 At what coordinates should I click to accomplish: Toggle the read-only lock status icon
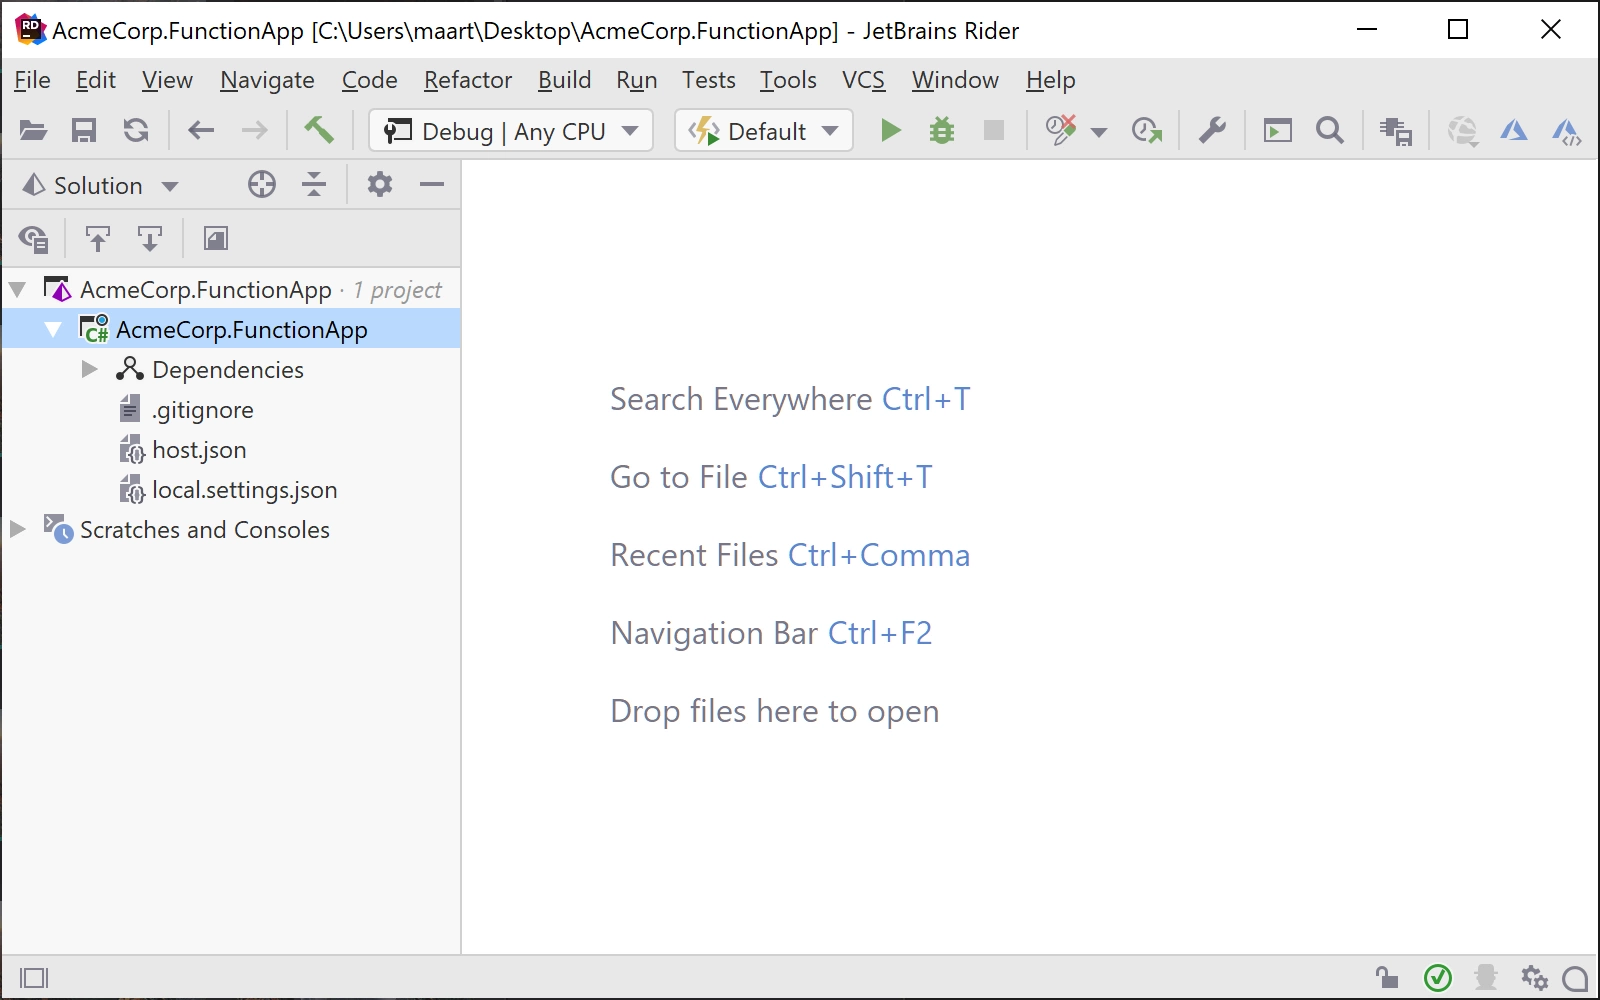1386,977
